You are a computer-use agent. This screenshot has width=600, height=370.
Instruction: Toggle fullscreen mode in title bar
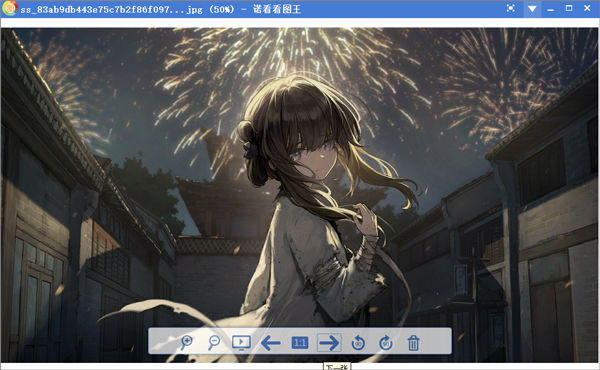pyautogui.click(x=511, y=8)
